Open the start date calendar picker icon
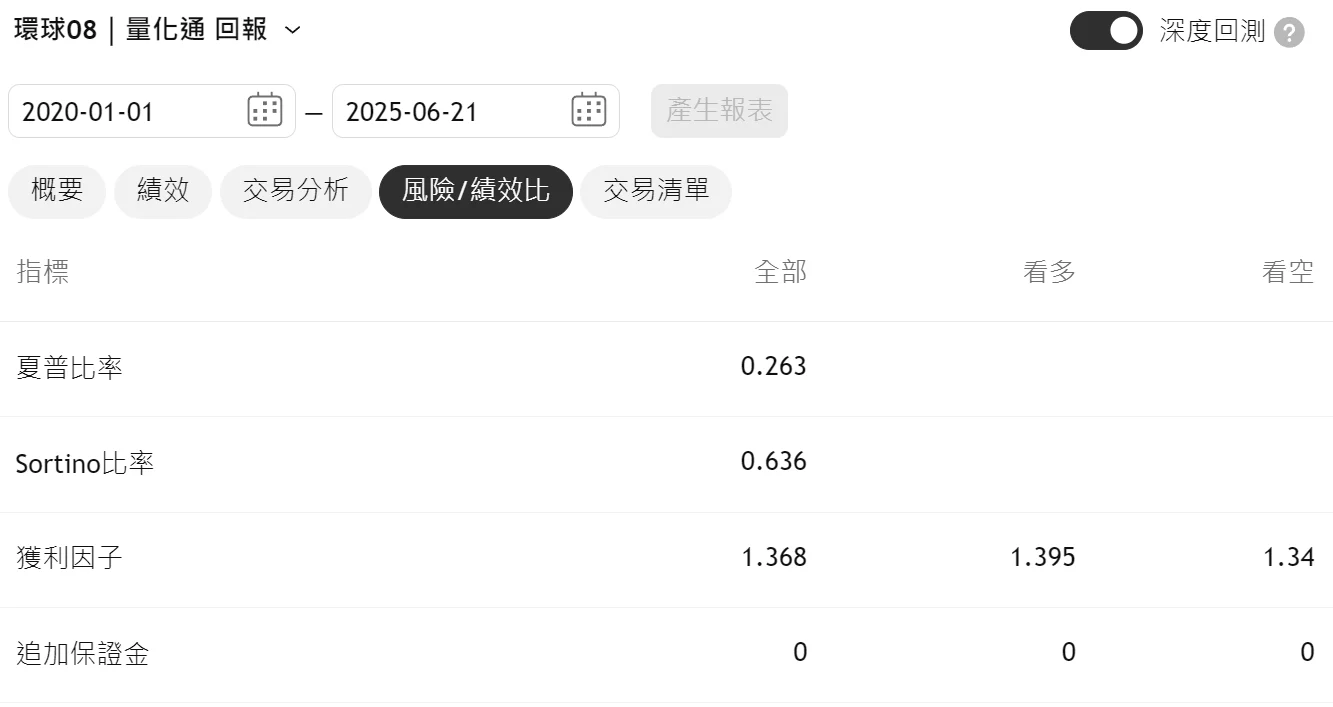1333x707 pixels. 265,110
